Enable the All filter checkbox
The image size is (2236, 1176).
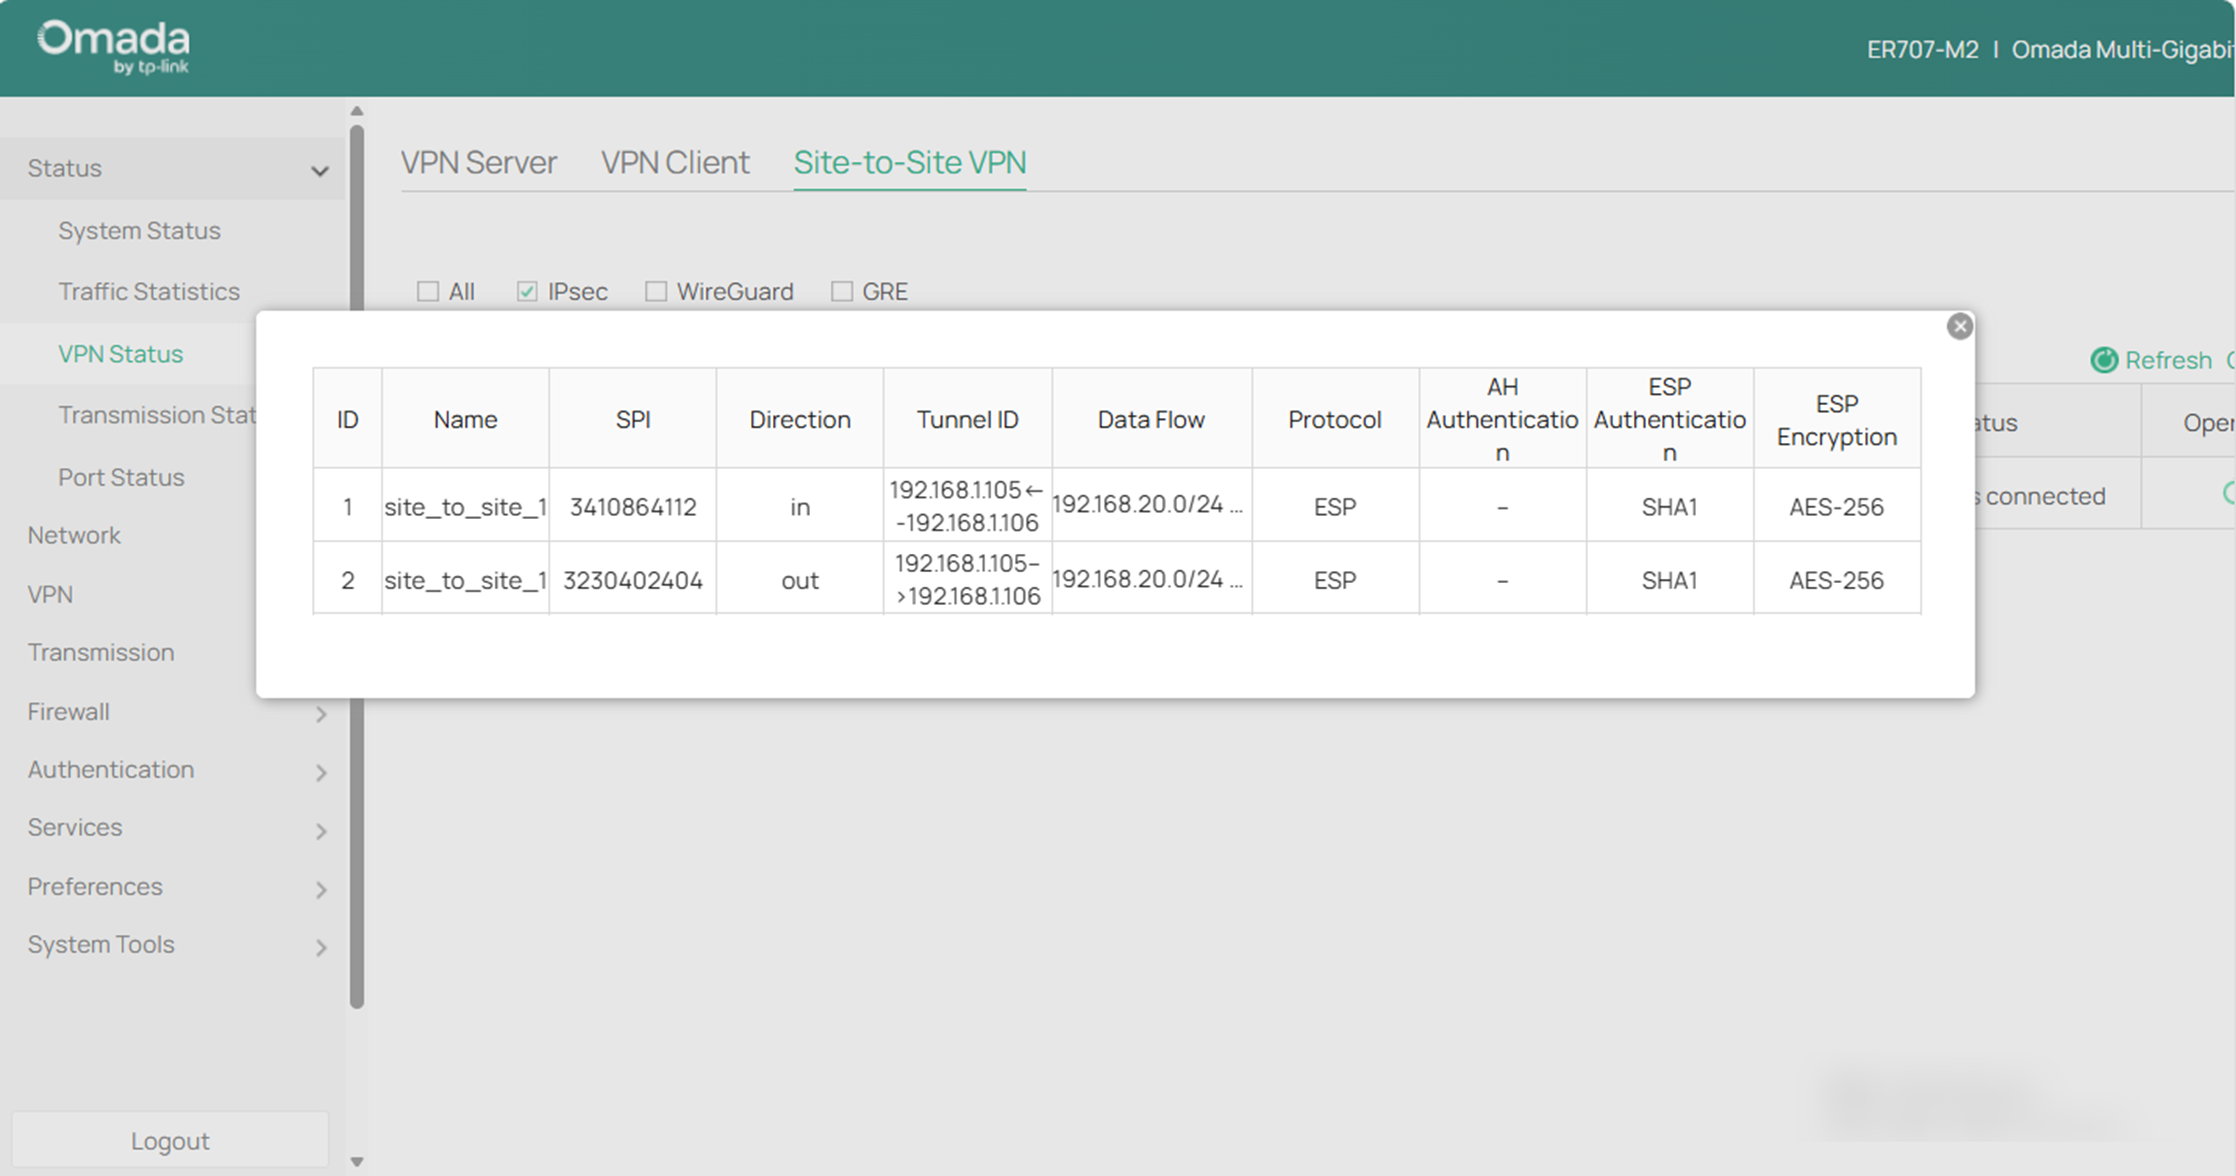[x=428, y=291]
